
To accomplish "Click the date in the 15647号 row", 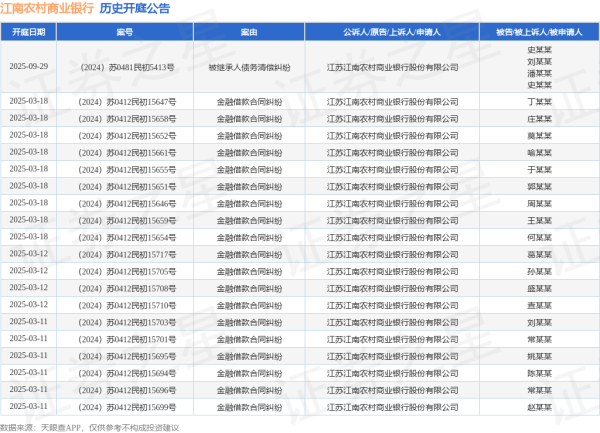I will pyautogui.click(x=29, y=101).
